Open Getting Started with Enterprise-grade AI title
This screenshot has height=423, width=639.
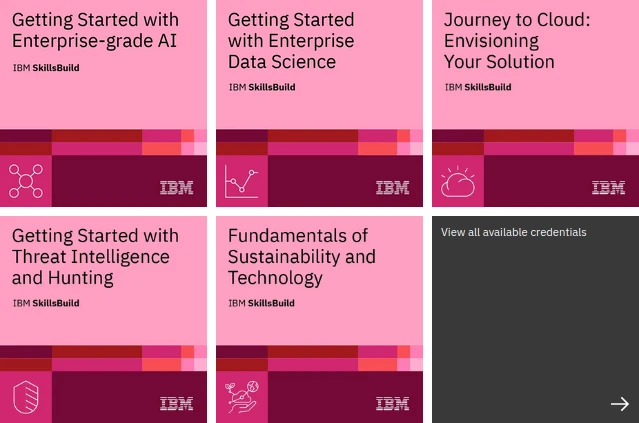pos(96,30)
